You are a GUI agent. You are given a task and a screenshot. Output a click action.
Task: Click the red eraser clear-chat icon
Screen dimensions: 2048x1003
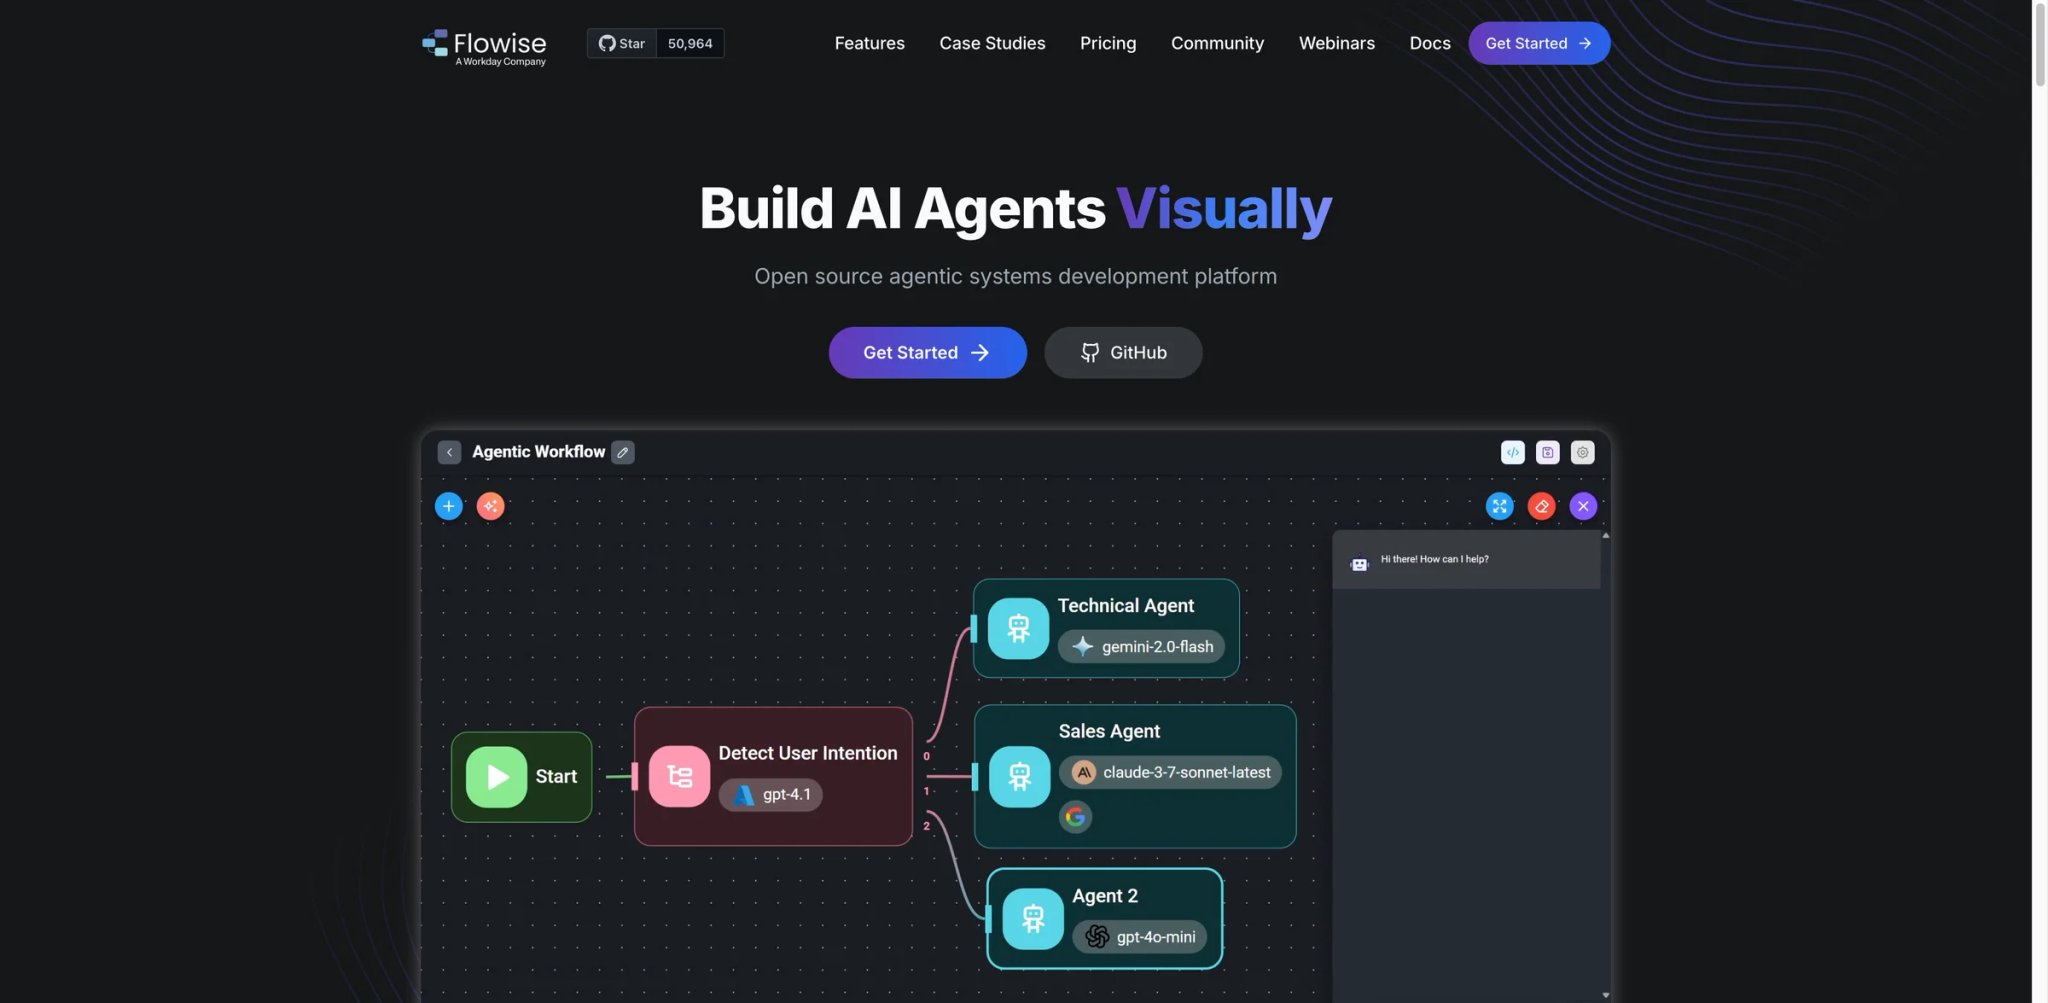tap(1541, 506)
